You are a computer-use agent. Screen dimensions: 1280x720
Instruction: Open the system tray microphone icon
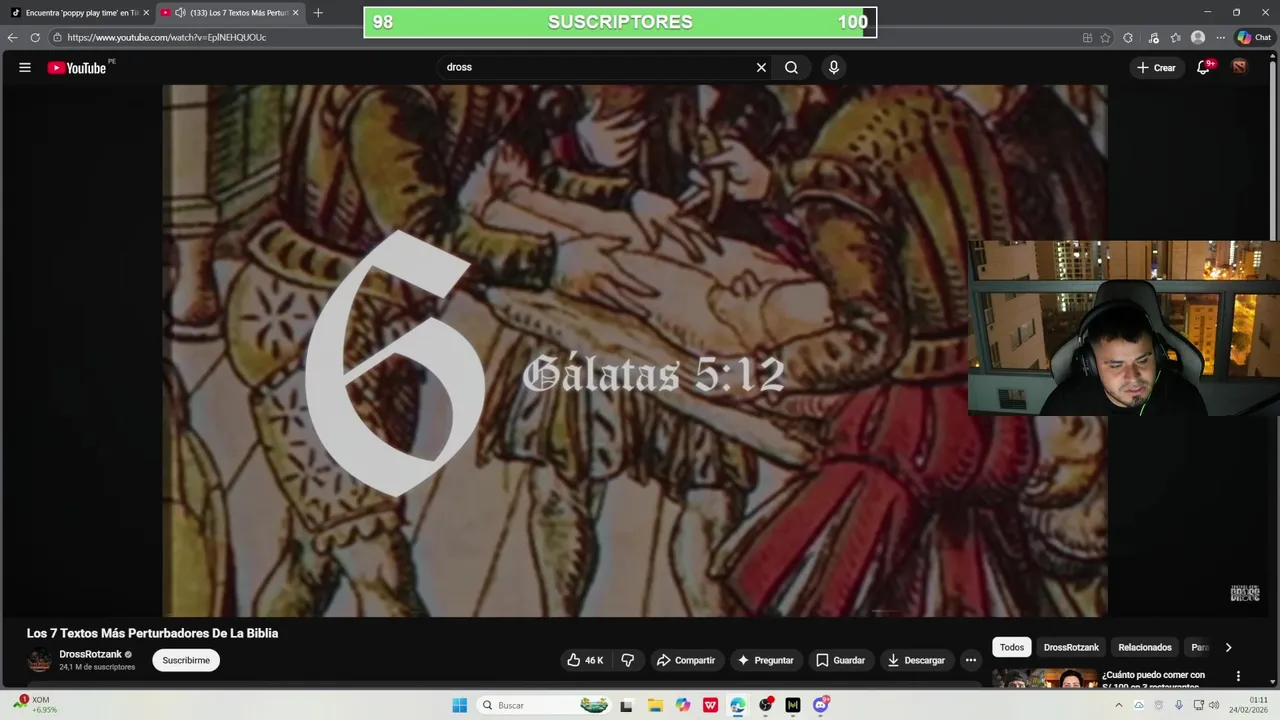click(x=1179, y=705)
